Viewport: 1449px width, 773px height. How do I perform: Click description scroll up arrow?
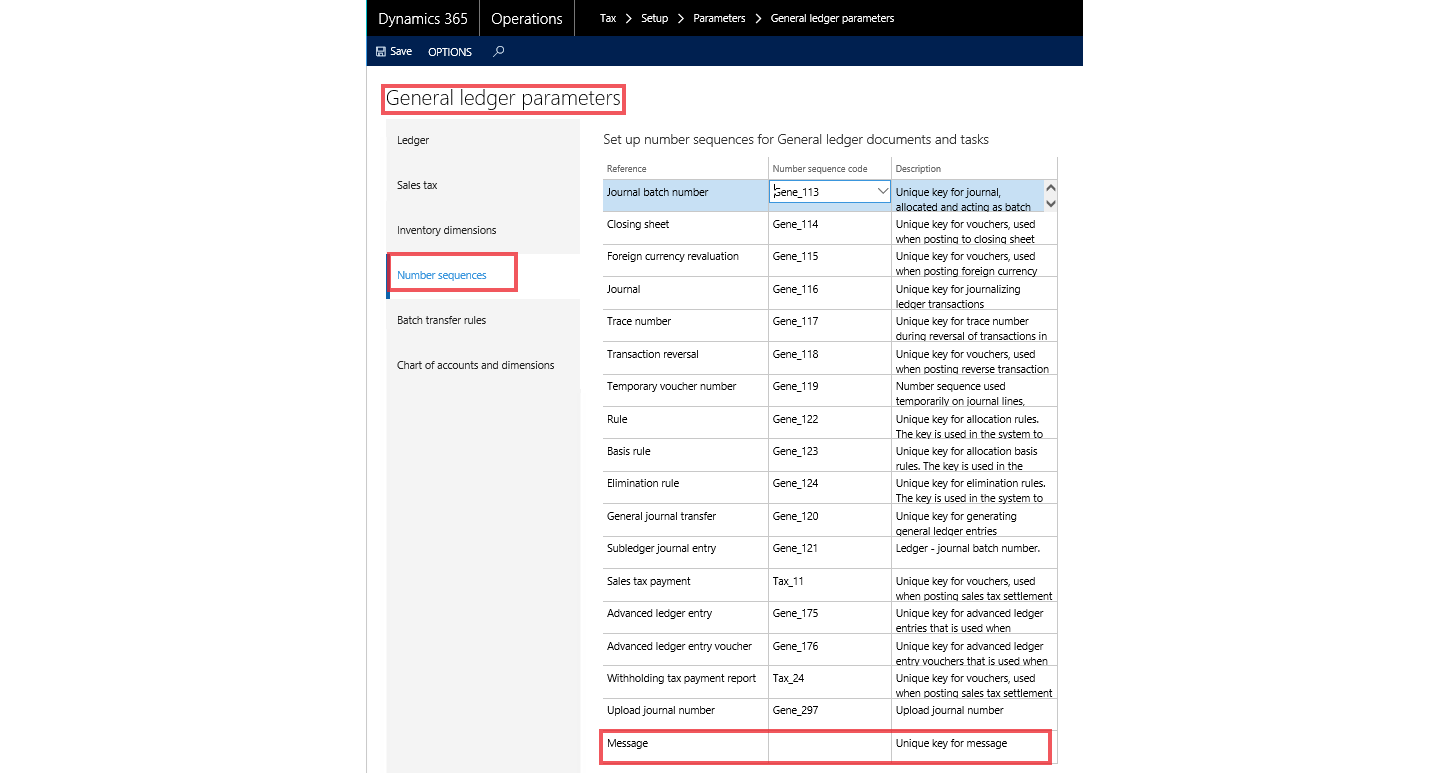tap(1050, 187)
